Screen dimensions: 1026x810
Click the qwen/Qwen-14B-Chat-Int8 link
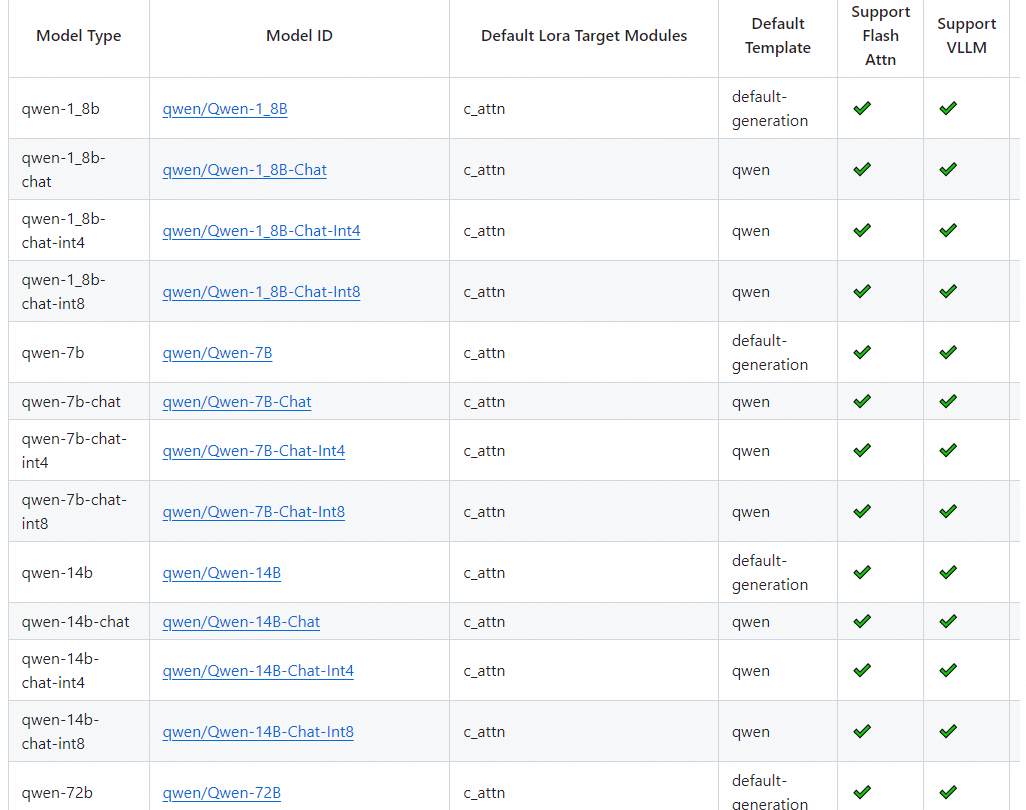(x=258, y=732)
